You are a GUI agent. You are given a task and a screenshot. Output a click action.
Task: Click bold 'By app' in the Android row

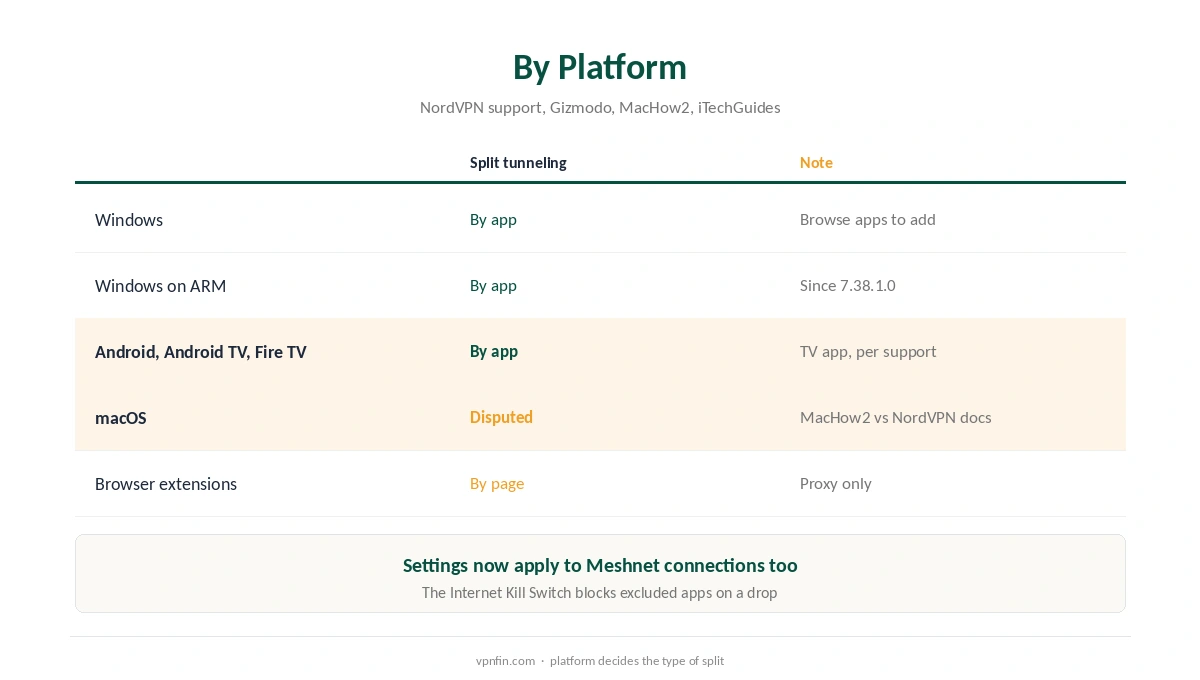click(x=494, y=351)
